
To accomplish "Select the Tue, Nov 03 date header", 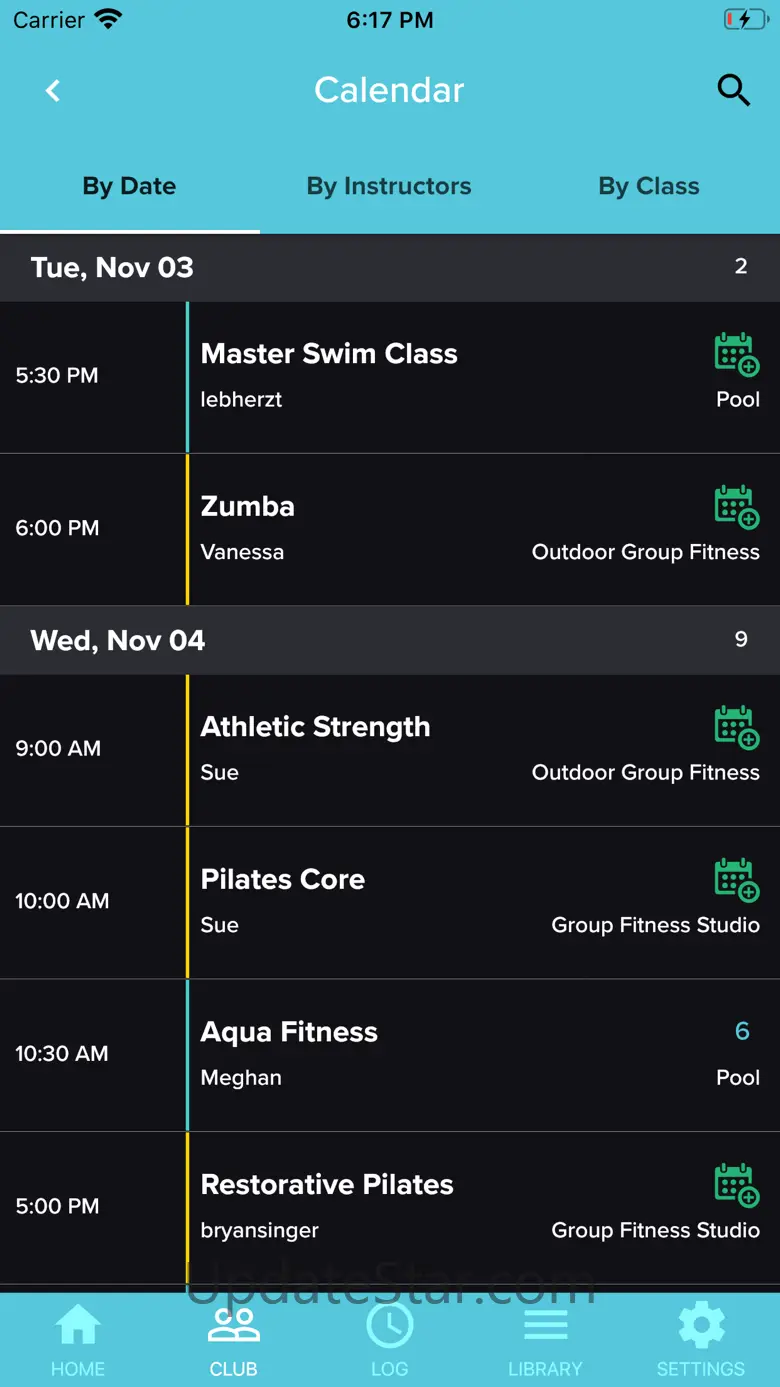I will 112,268.
